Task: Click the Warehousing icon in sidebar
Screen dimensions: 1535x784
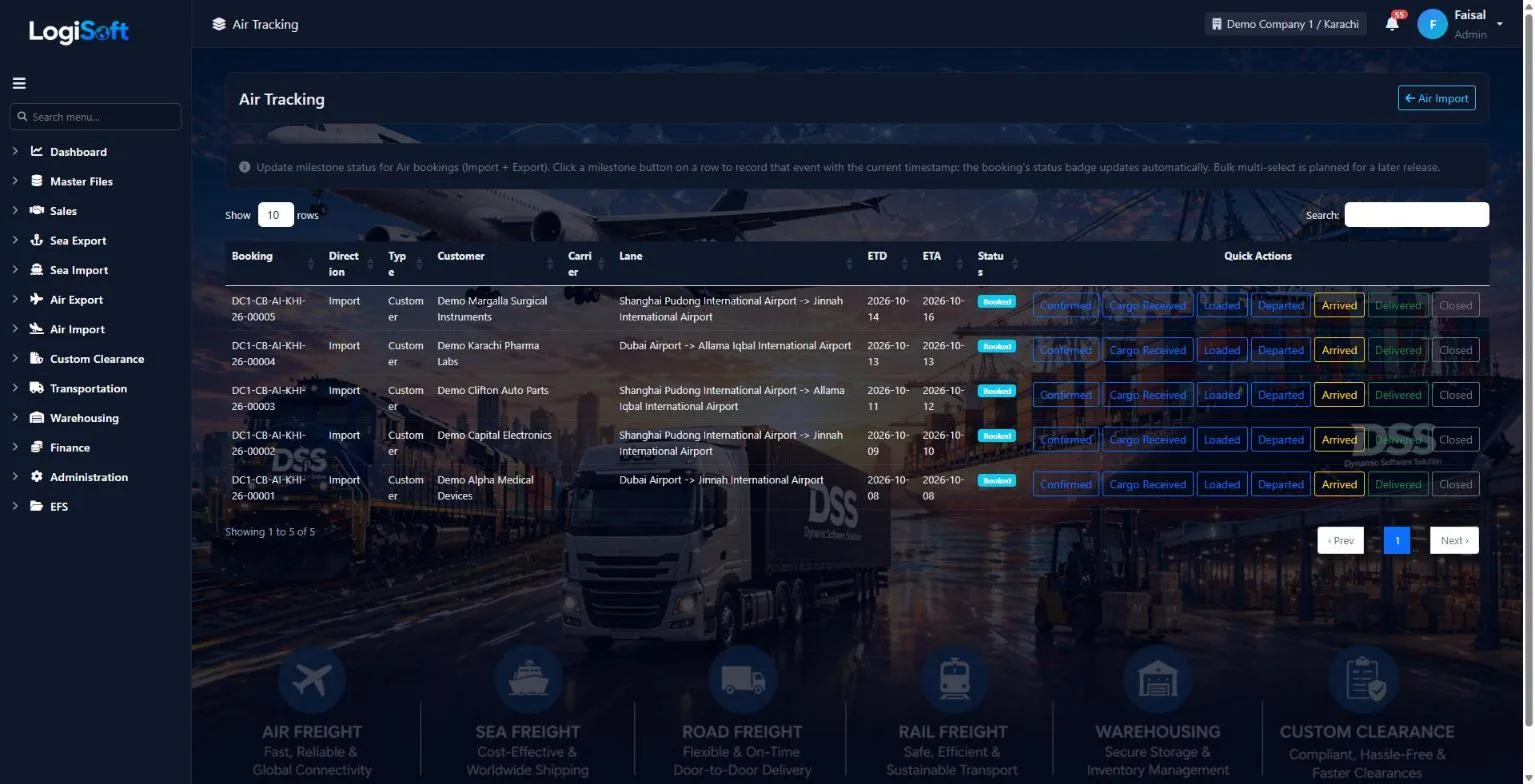Action: coord(37,418)
